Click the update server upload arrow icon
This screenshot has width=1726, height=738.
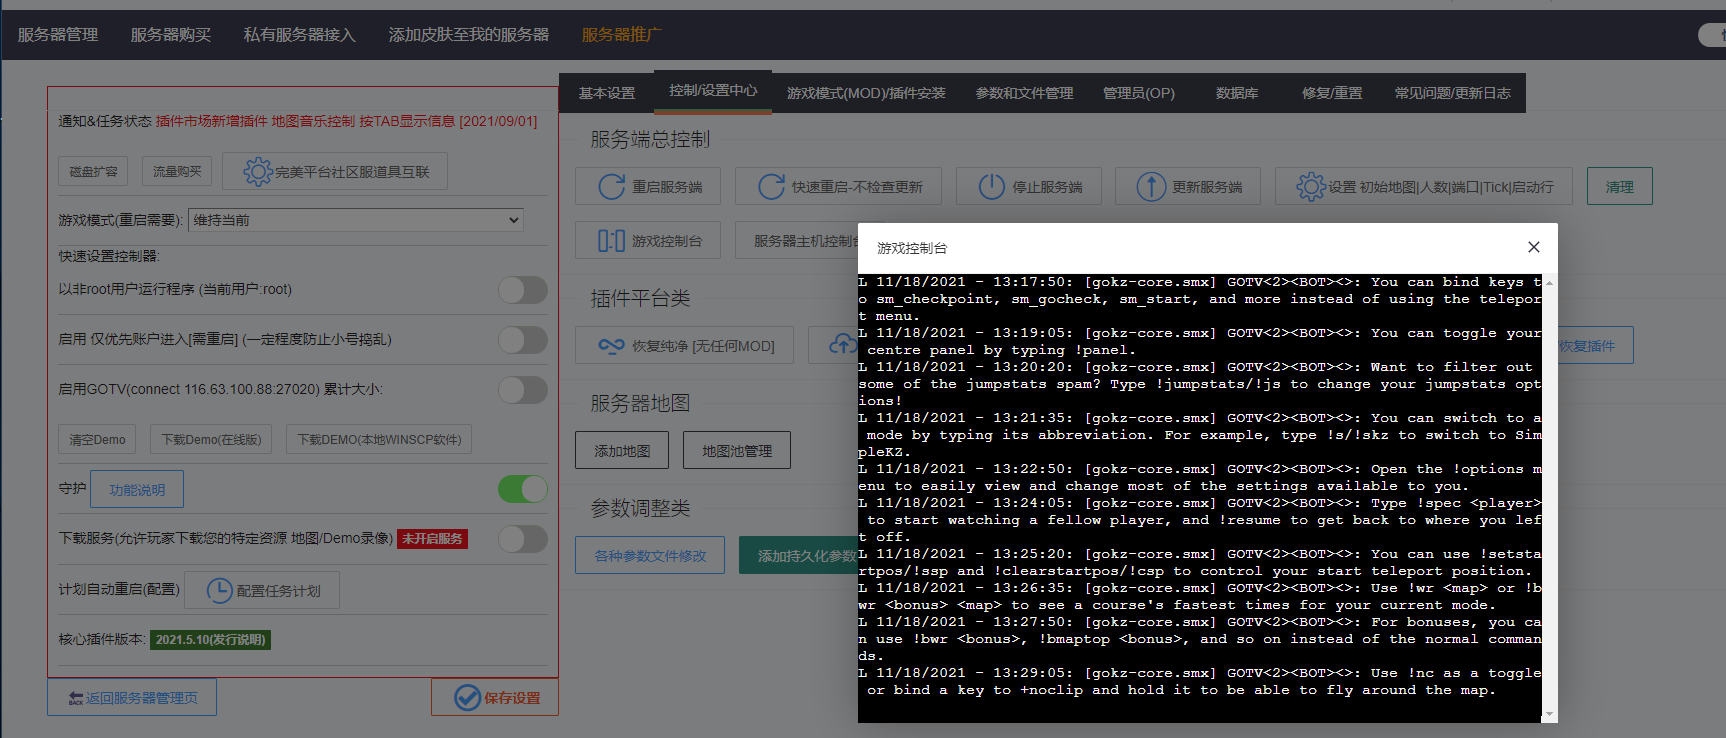click(x=1151, y=187)
